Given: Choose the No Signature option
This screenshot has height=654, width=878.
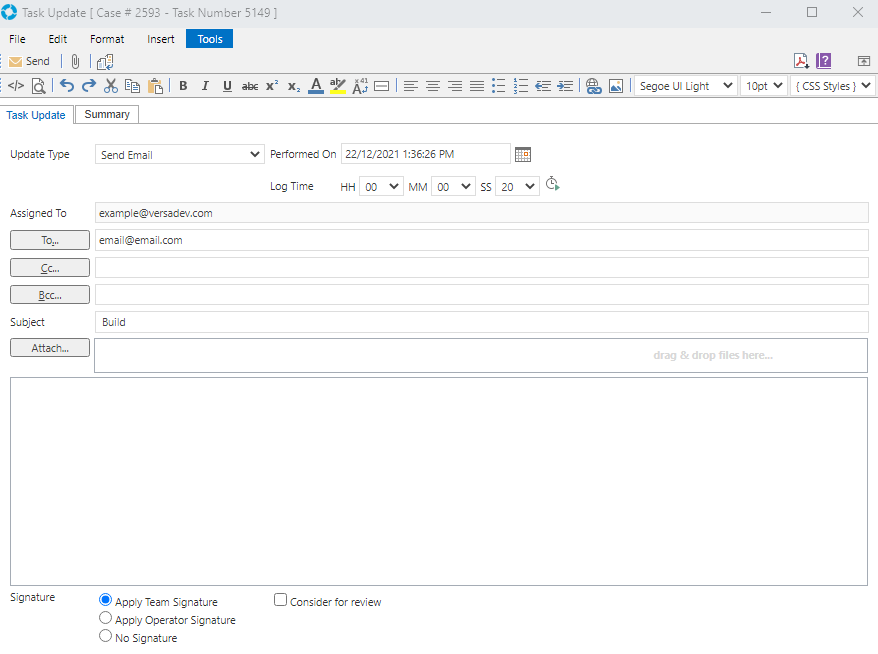Looking at the screenshot, I should tap(105, 635).
